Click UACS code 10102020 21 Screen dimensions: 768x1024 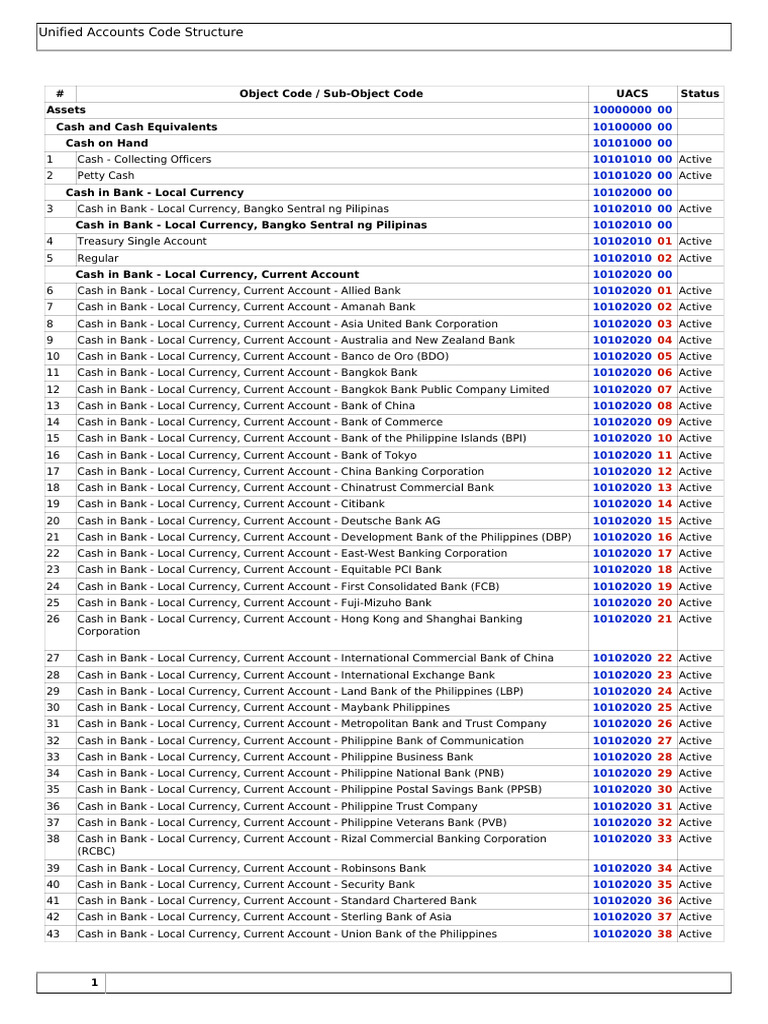pos(632,619)
